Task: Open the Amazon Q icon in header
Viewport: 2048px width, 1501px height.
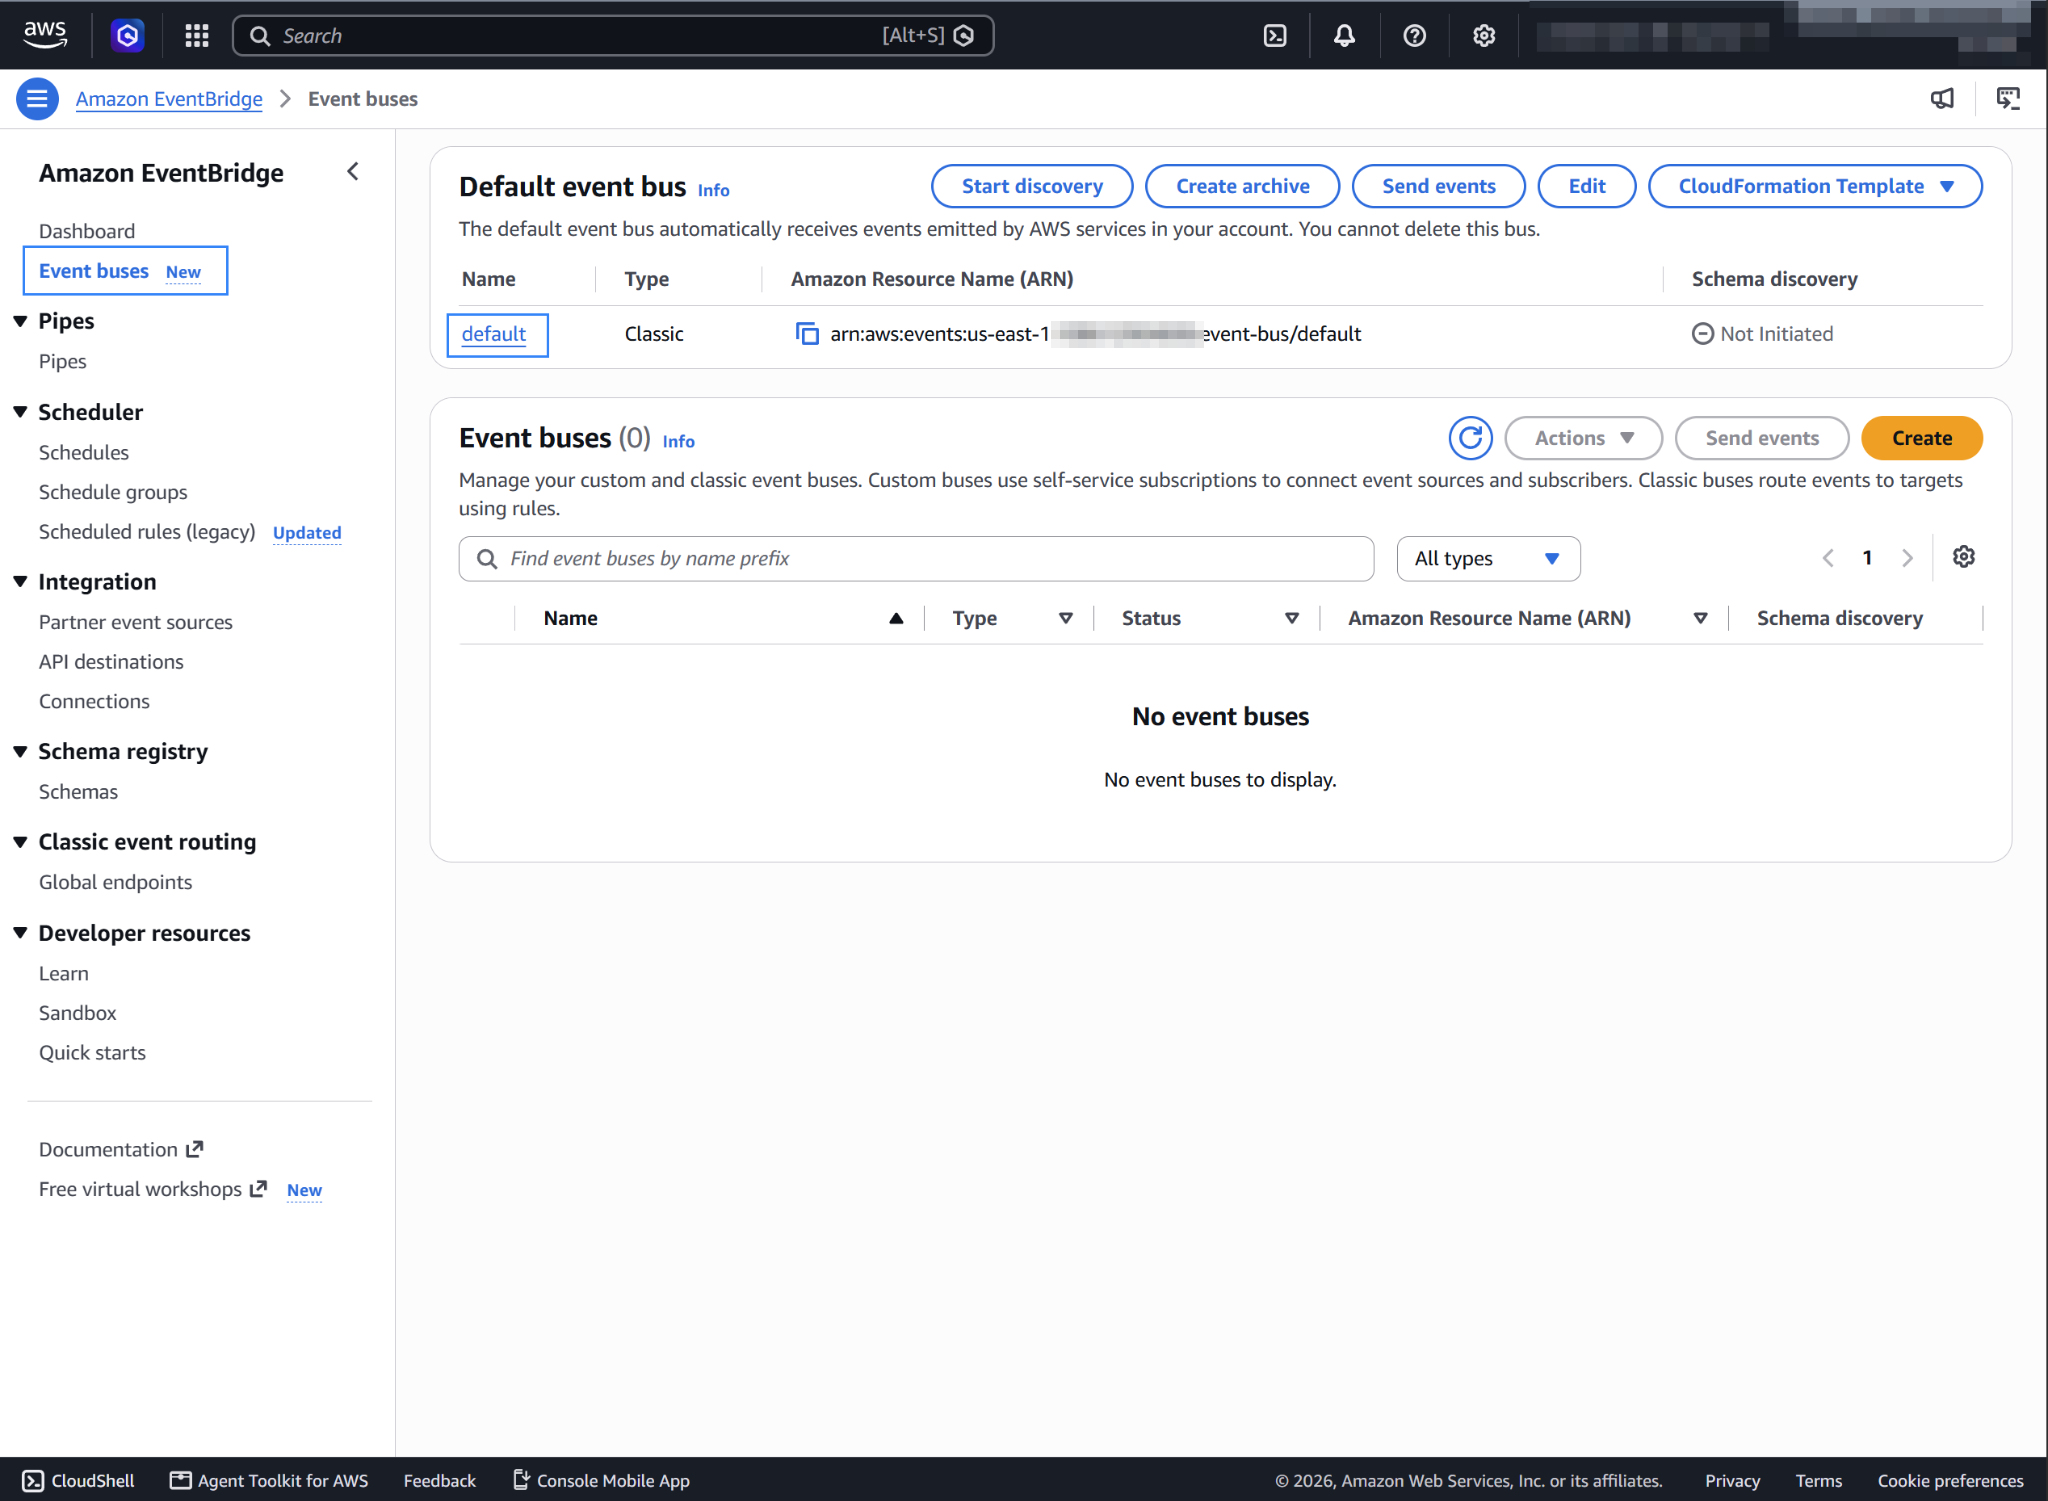Action: click(127, 36)
